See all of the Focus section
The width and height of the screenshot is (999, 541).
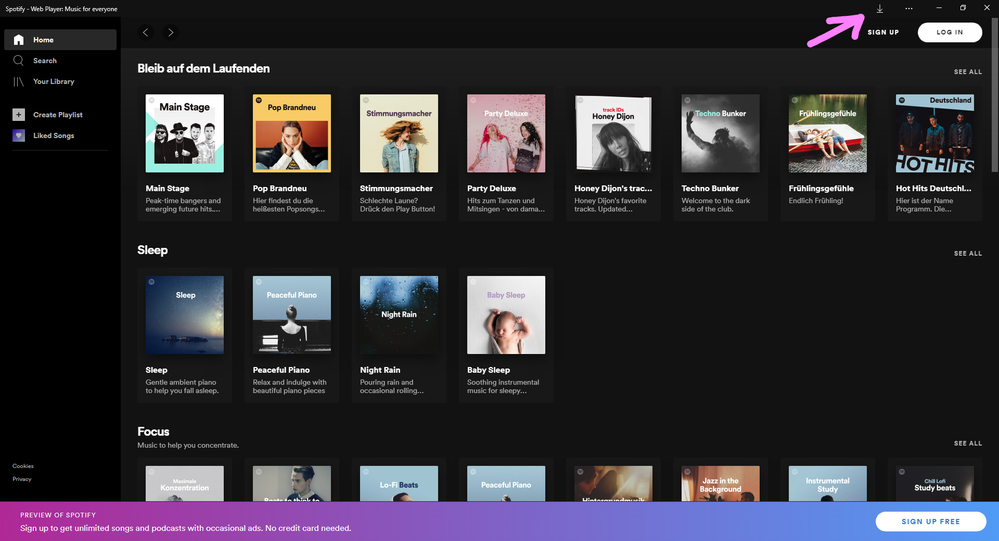click(967, 444)
